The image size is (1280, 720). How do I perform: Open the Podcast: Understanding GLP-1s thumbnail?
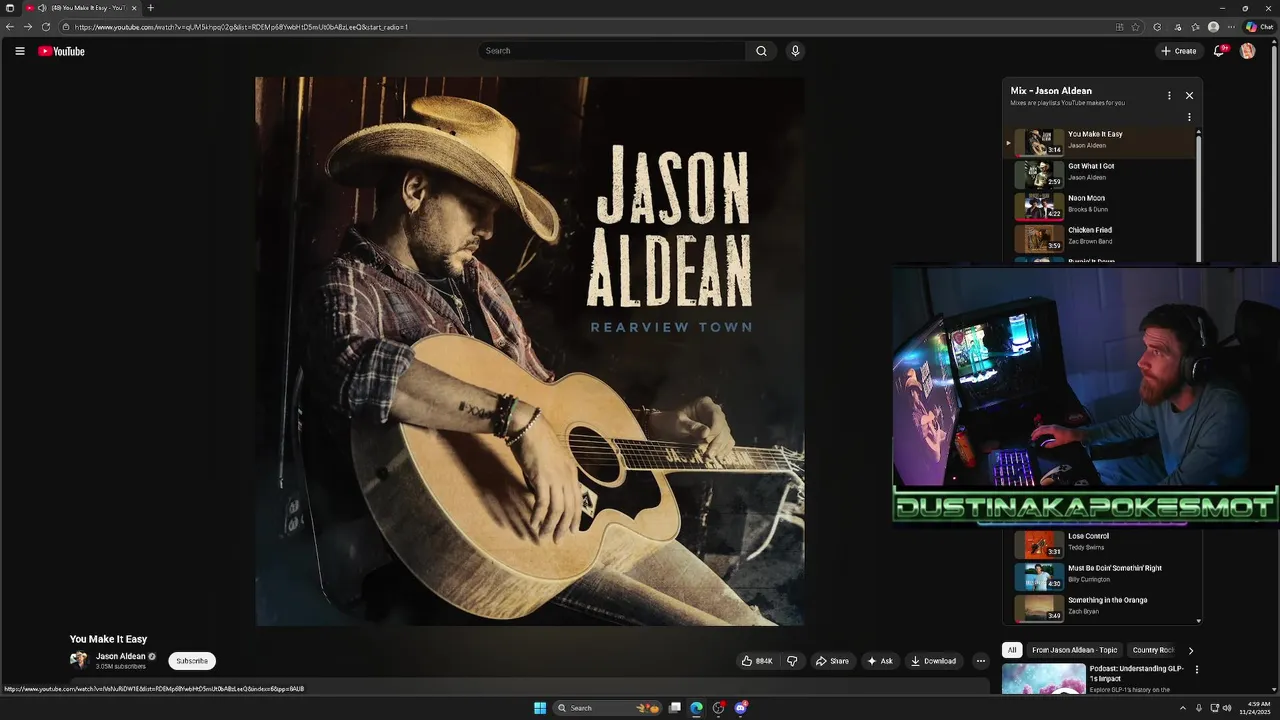[x=1043, y=679]
